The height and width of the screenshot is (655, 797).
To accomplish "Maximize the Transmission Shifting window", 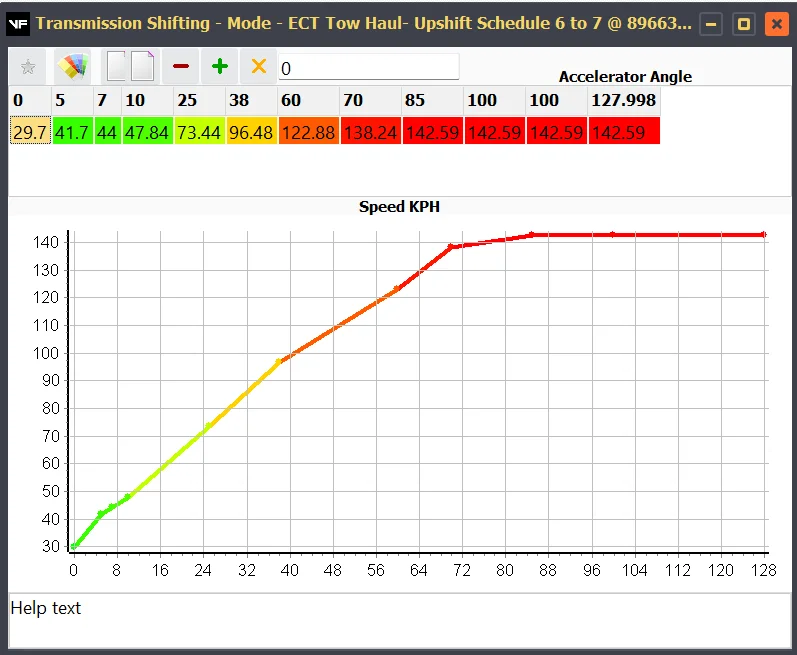I will (x=743, y=23).
